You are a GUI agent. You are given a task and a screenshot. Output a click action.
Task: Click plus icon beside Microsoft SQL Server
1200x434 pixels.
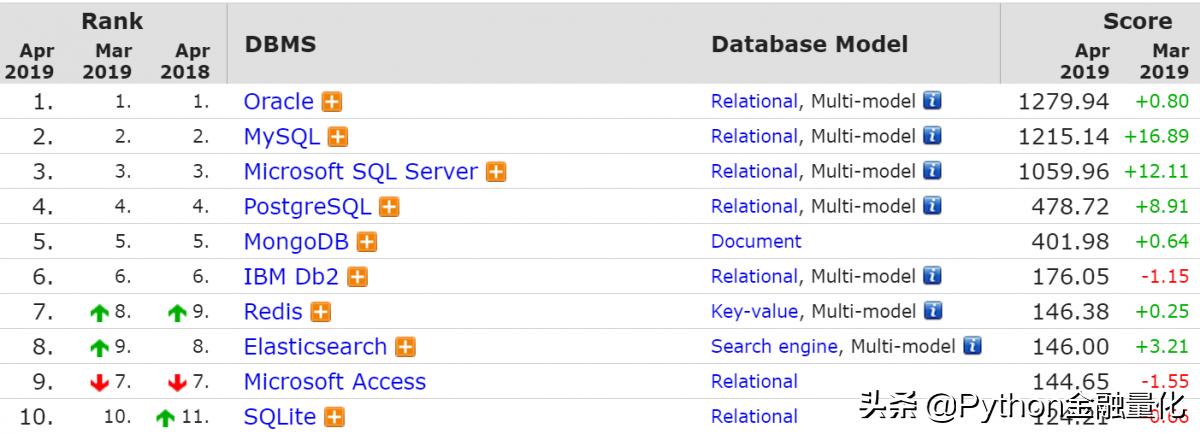click(496, 172)
